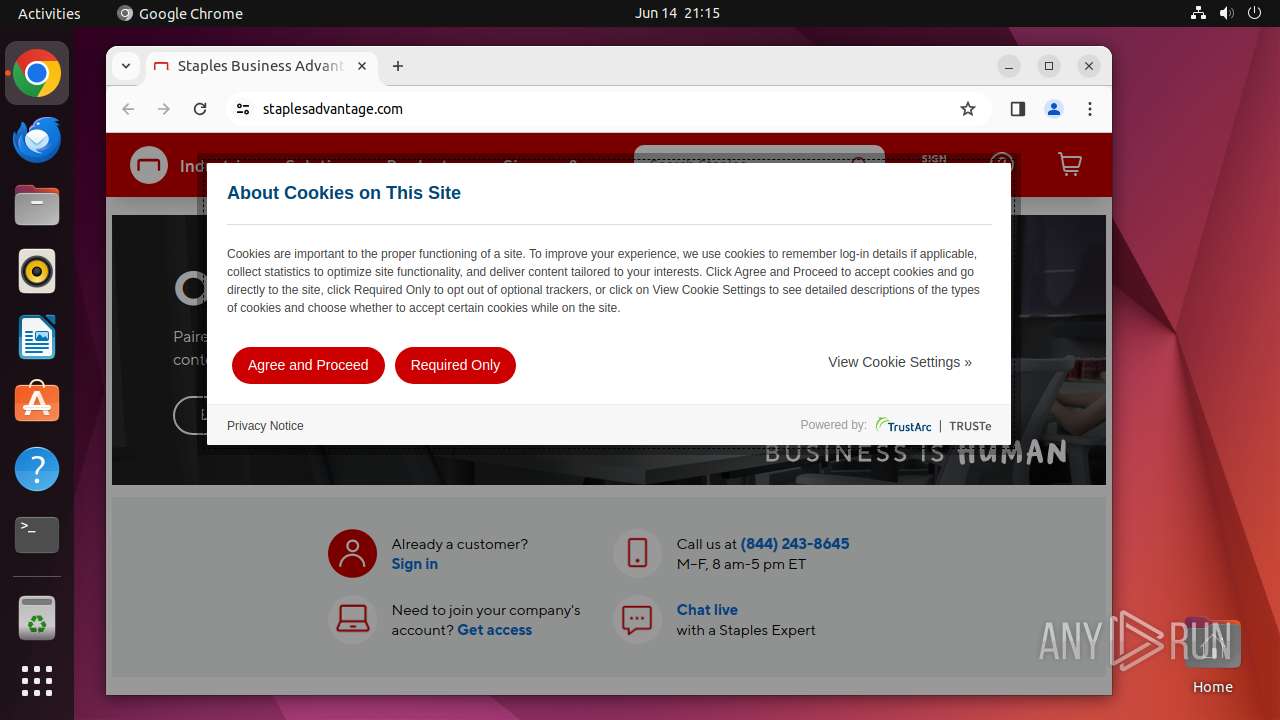Image resolution: width=1280 pixels, height=720 pixels.
Task: Open View Cookie Settings link
Action: point(900,362)
